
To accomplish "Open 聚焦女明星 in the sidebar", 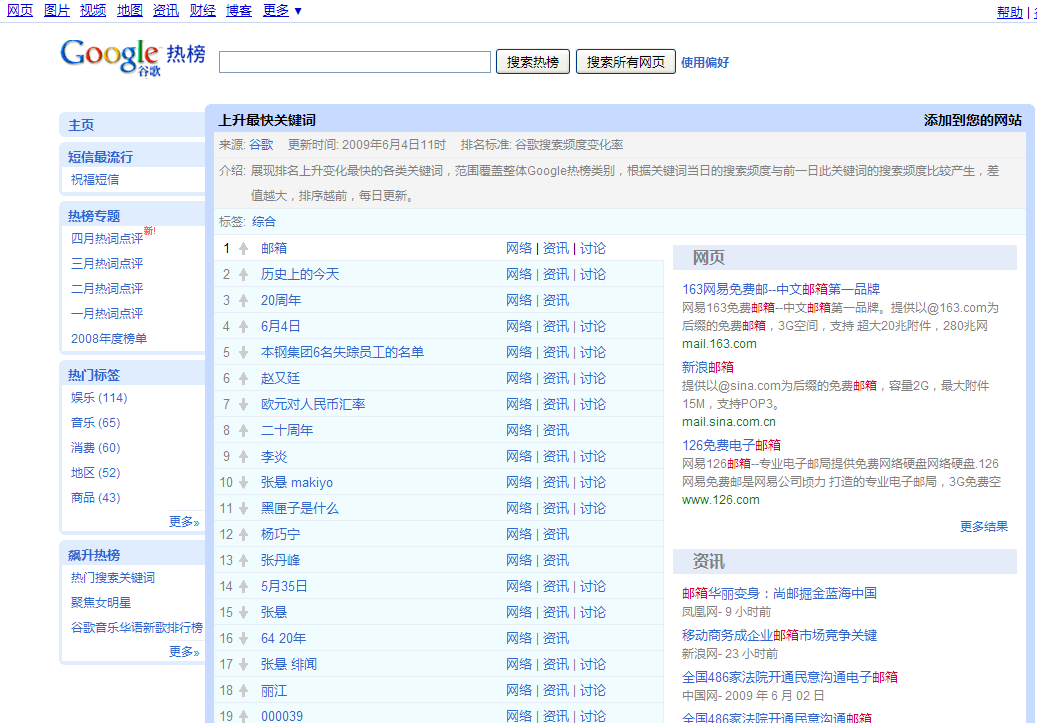I will (101, 603).
